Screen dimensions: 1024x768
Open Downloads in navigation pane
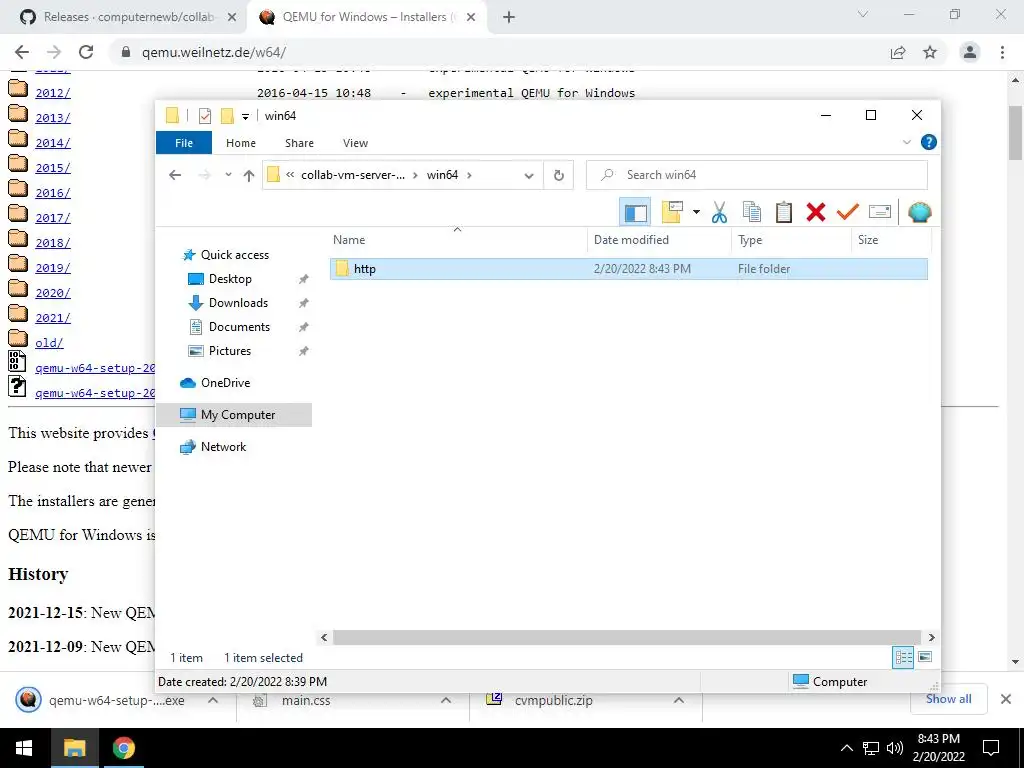pyautogui.click(x=238, y=303)
